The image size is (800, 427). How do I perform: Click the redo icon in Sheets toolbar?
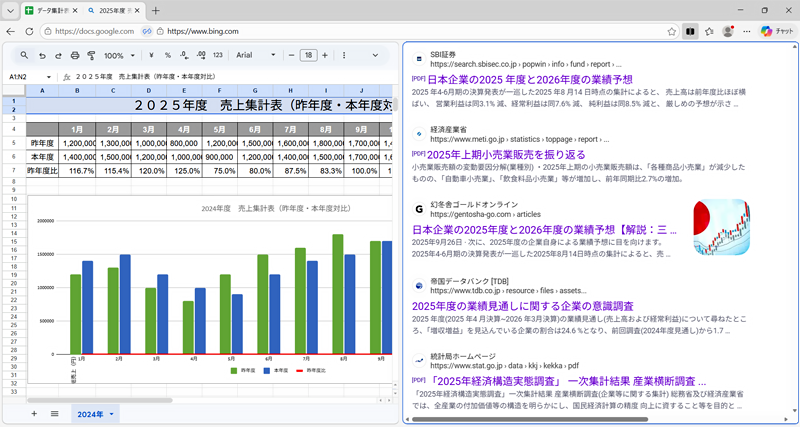click(x=58, y=55)
